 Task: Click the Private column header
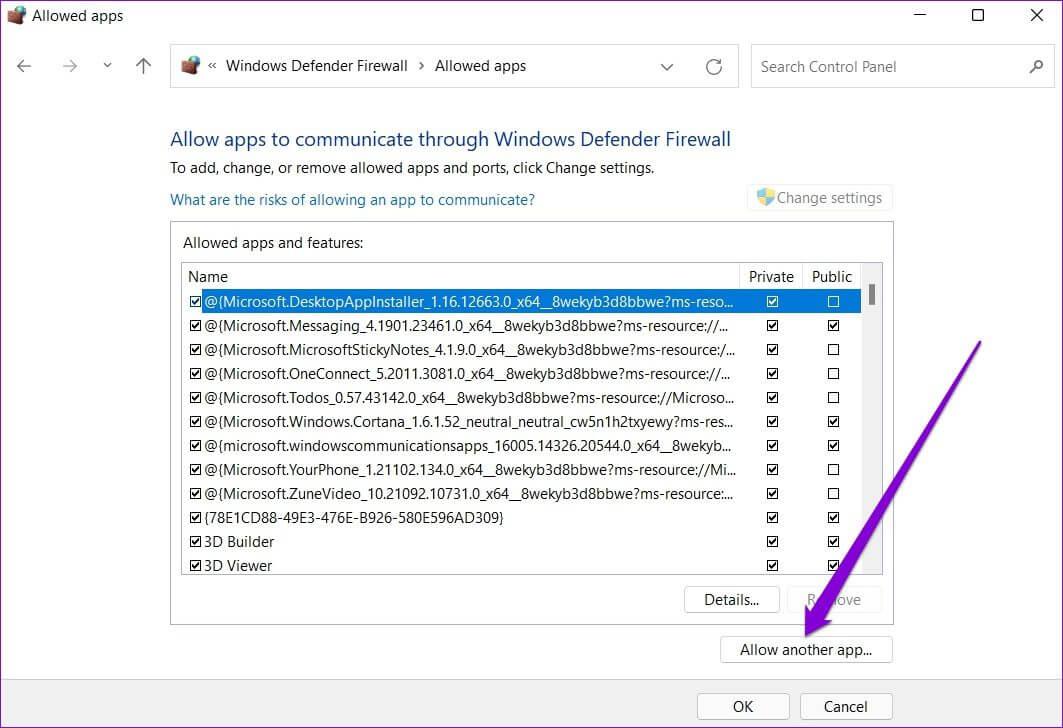(x=771, y=277)
